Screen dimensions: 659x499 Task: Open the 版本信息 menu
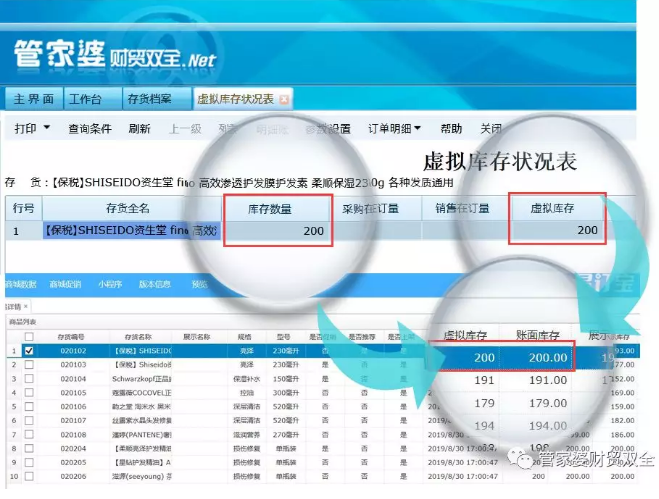[x=155, y=285]
